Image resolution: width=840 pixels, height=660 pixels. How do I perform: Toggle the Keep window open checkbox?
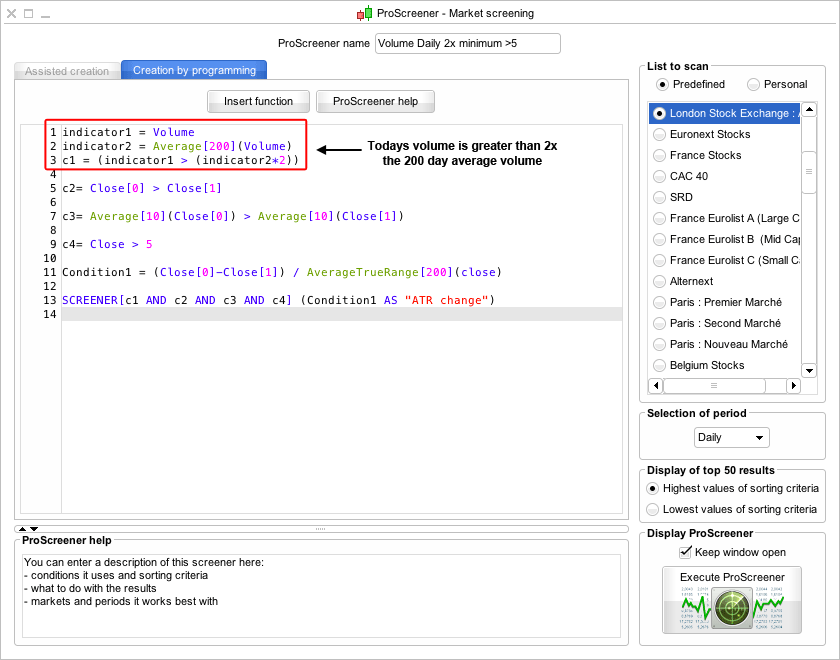point(685,552)
